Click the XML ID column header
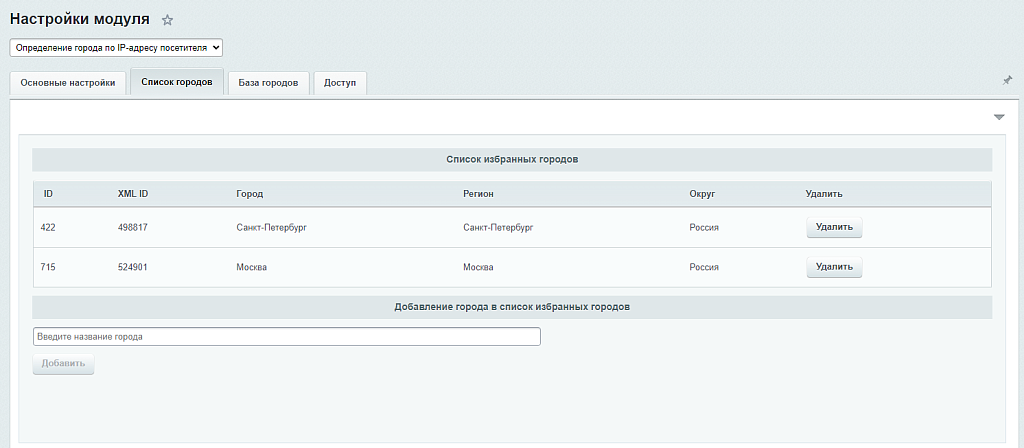This screenshot has height=448, width=1024. coord(133,193)
